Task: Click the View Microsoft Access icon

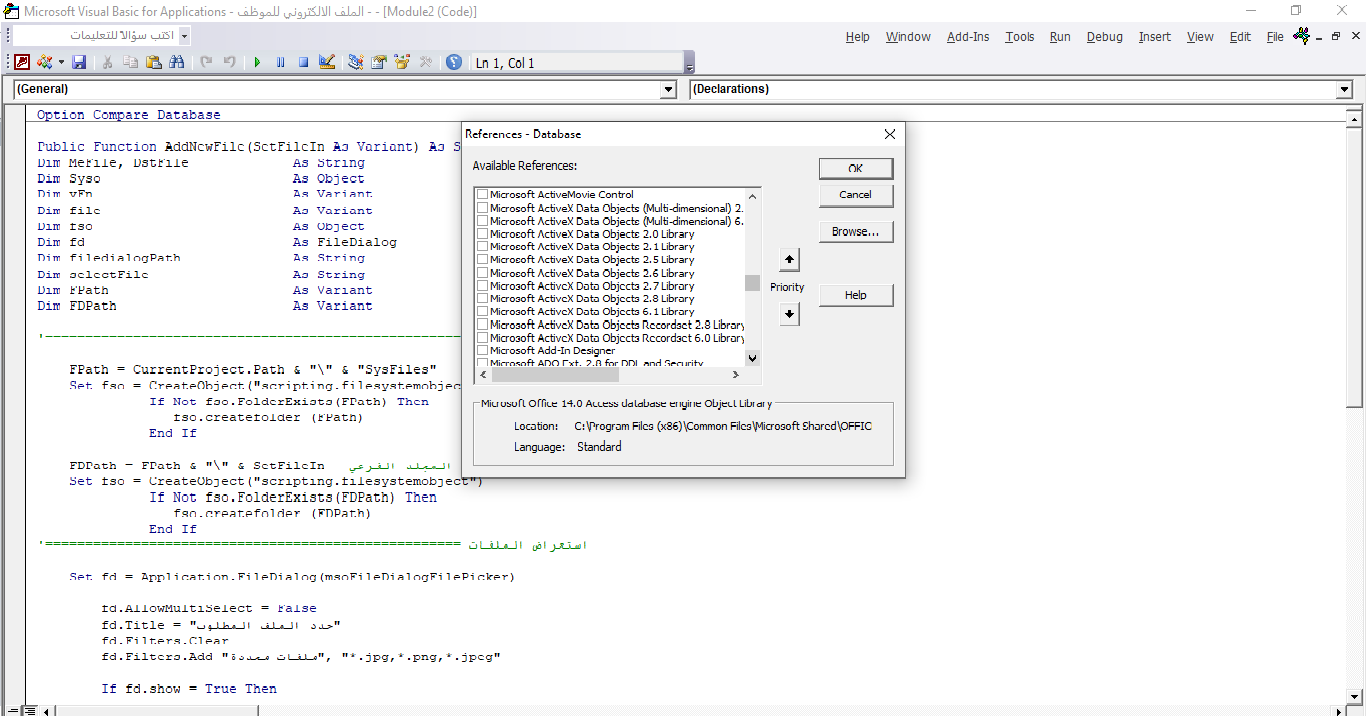Action: pyautogui.click(x=22, y=62)
